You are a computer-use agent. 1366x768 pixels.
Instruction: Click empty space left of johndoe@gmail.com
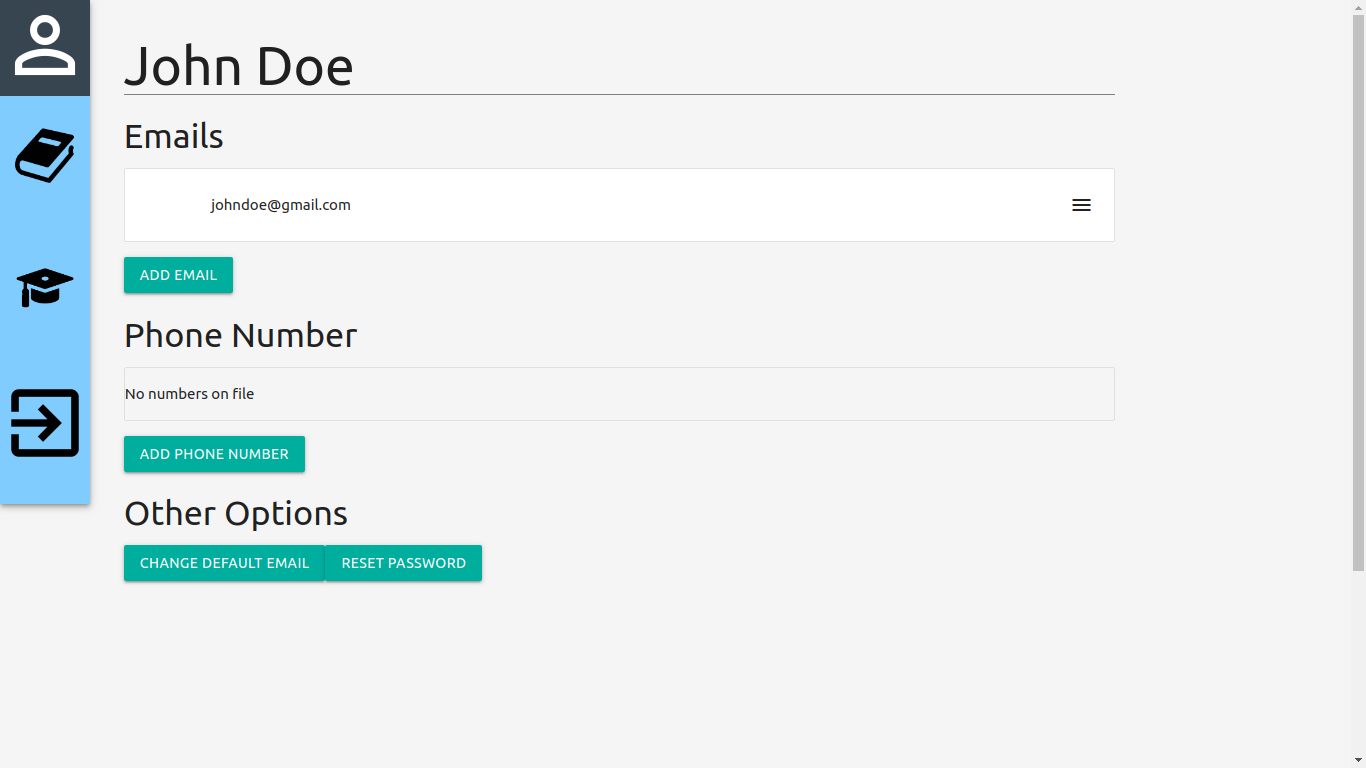[167, 205]
